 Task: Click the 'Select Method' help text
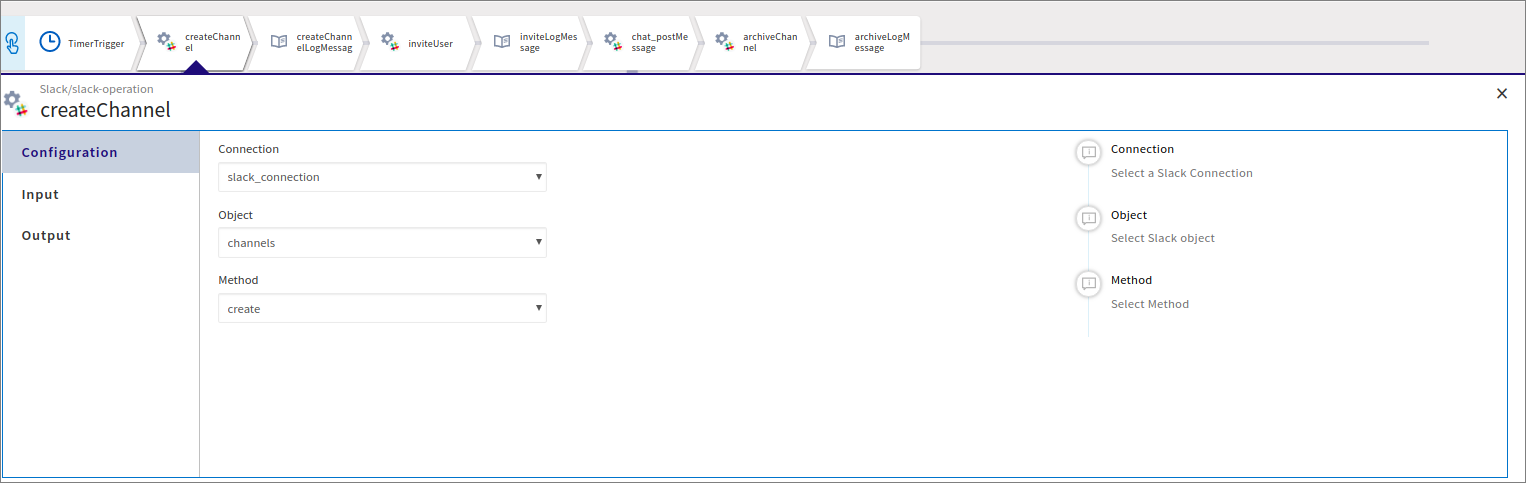[x=1150, y=304]
